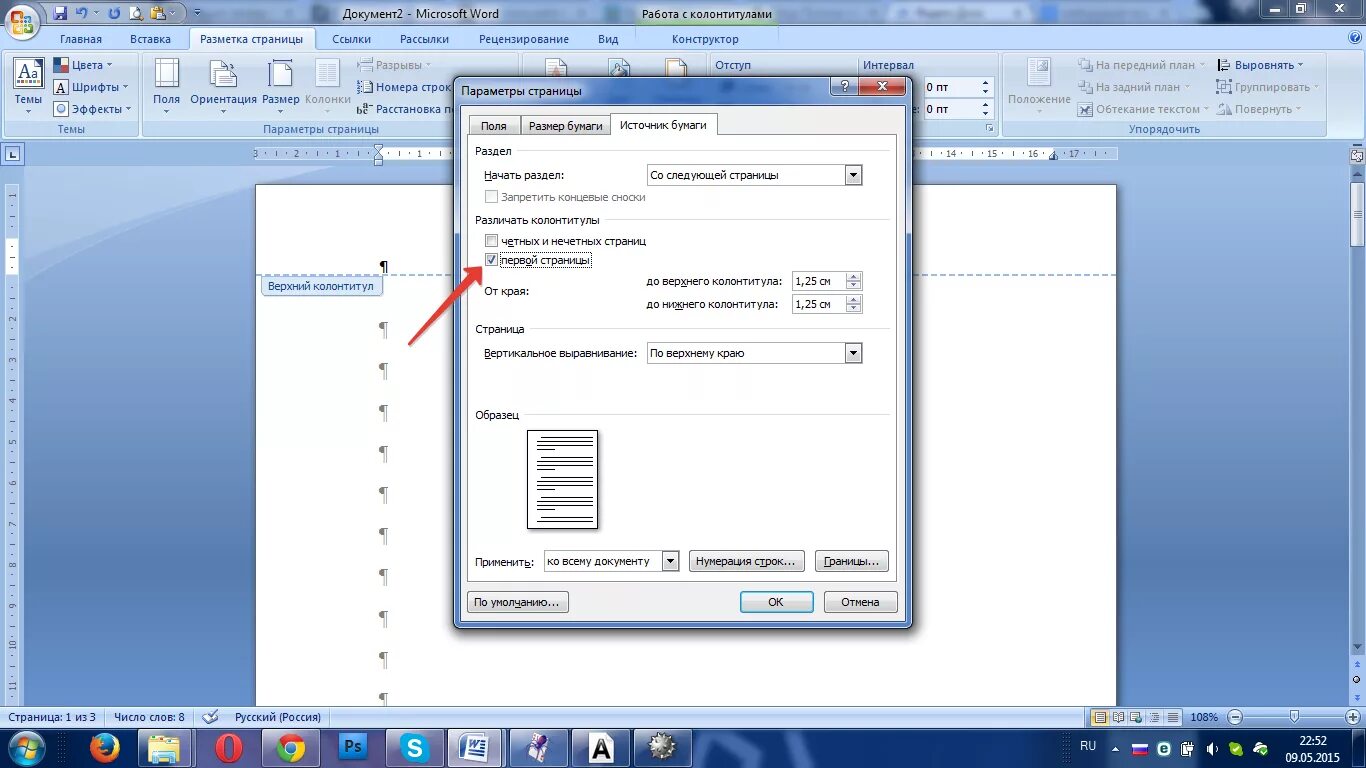Image resolution: width=1366 pixels, height=768 pixels.
Task: Click the Нумерация строк button
Action: pyautogui.click(x=747, y=561)
